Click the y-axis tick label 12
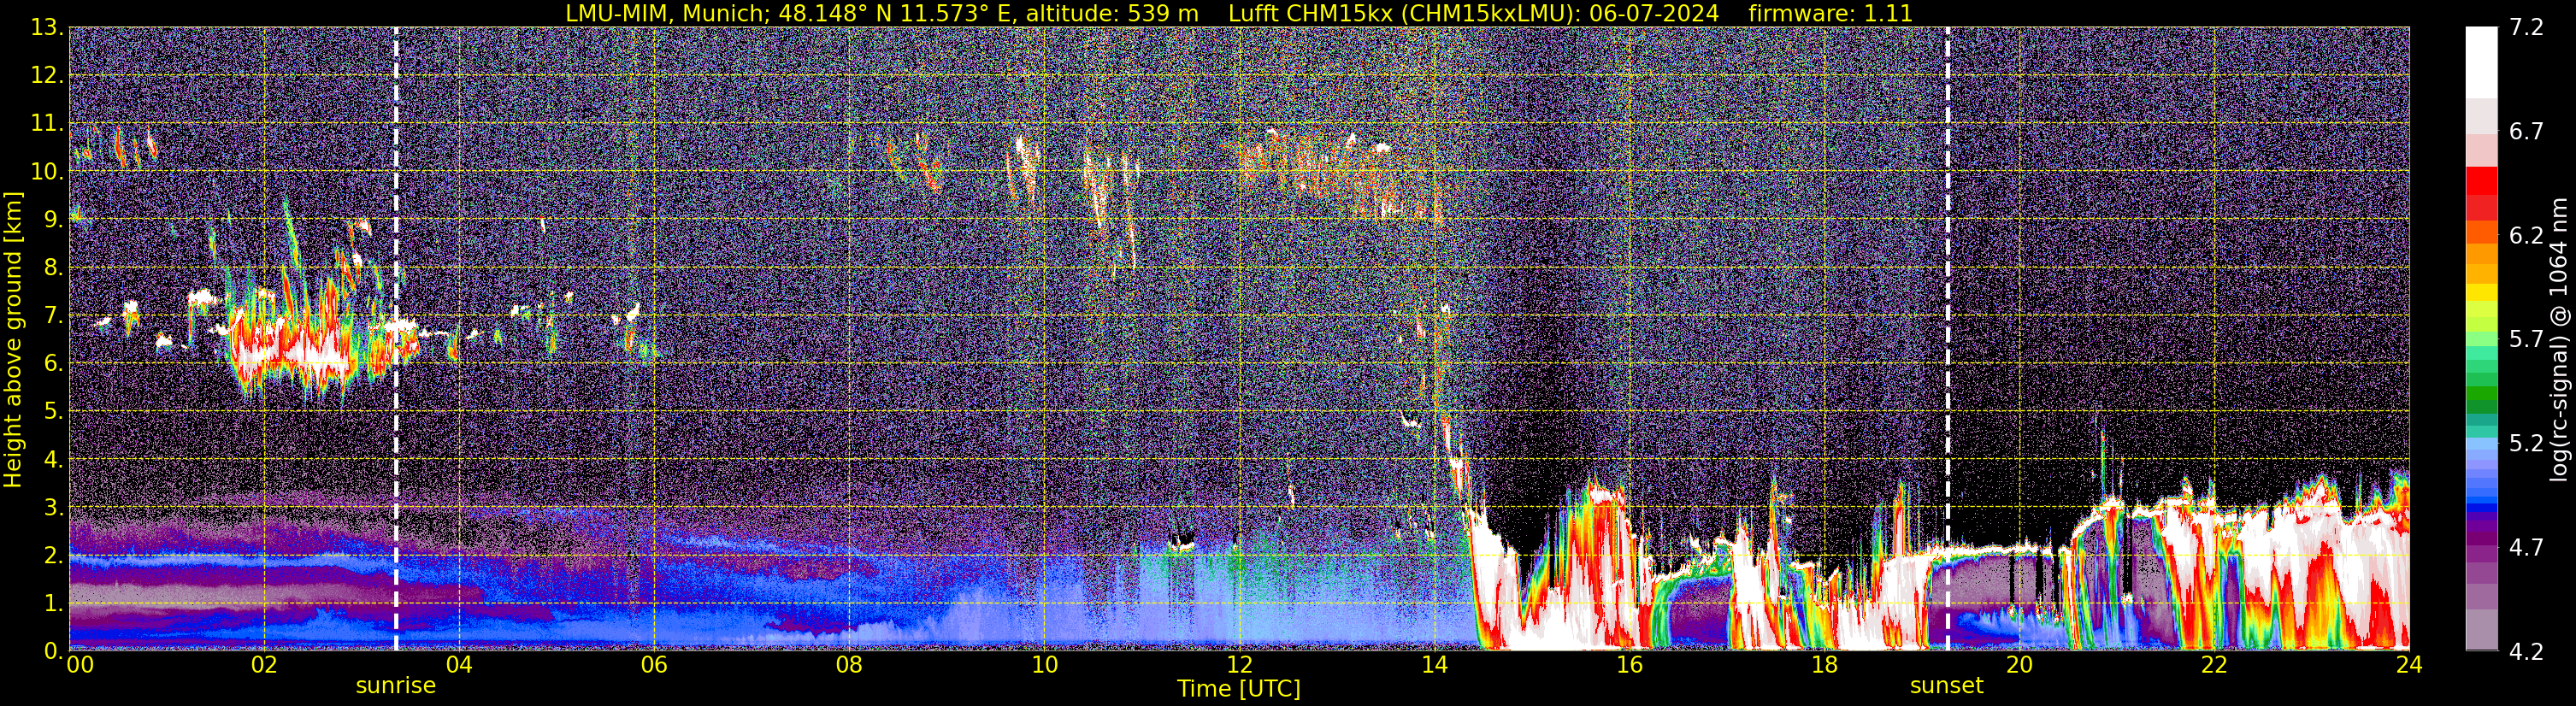 47,76
